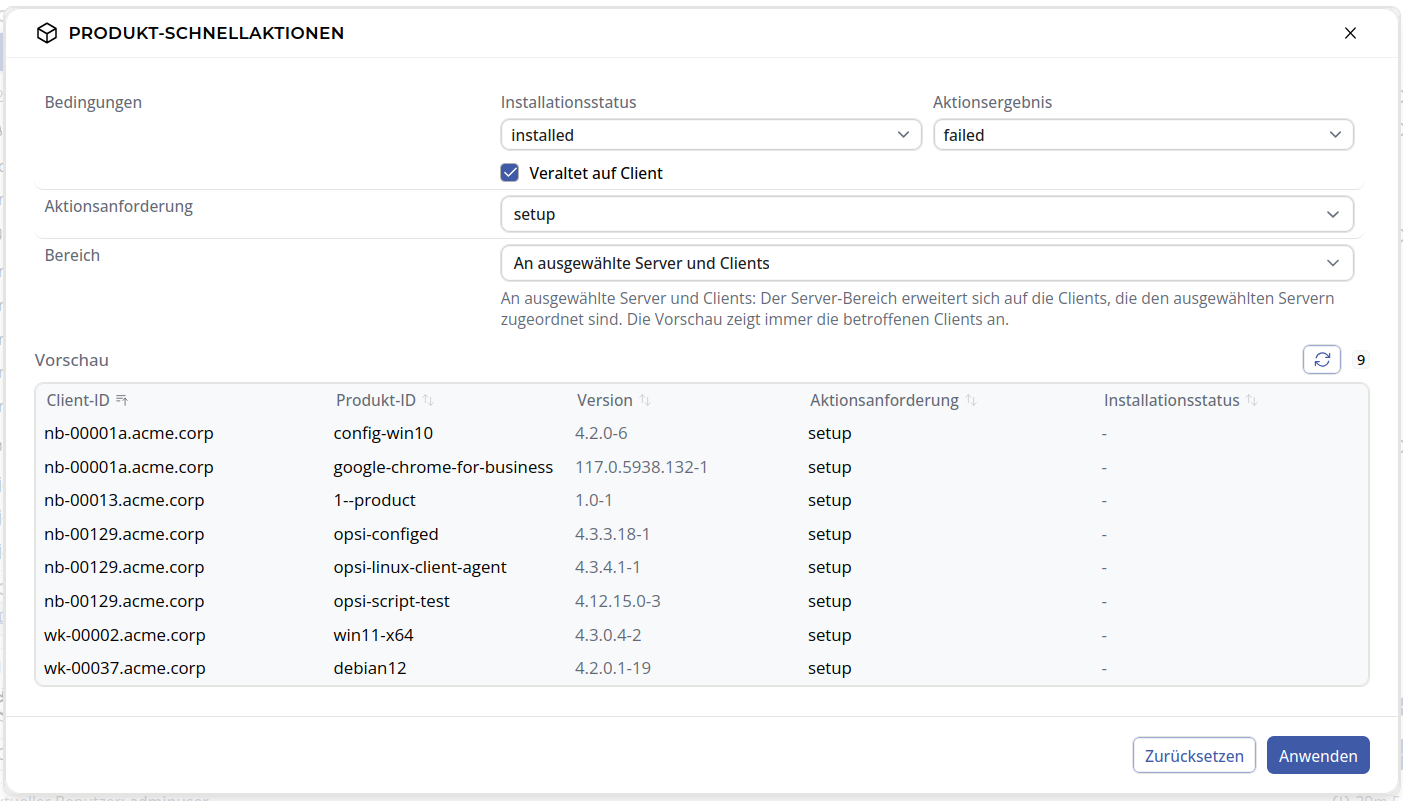Screen dimensions: 1403x801
Task: Click client nb-00013.acme.corp in preview table
Action: 124,500
